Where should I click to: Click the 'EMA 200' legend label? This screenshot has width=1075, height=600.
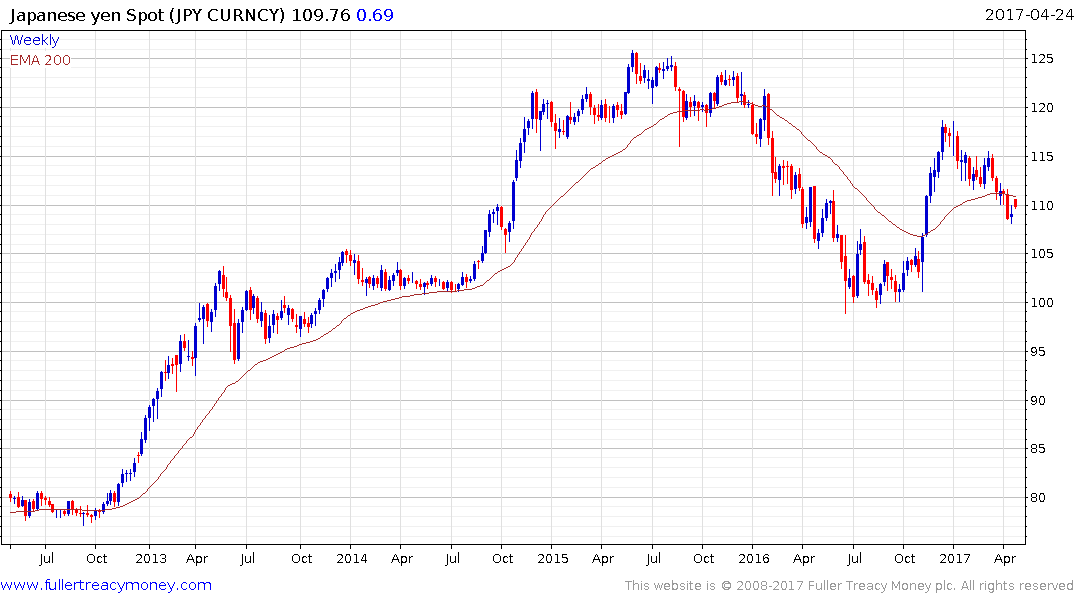tap(40, 60)
